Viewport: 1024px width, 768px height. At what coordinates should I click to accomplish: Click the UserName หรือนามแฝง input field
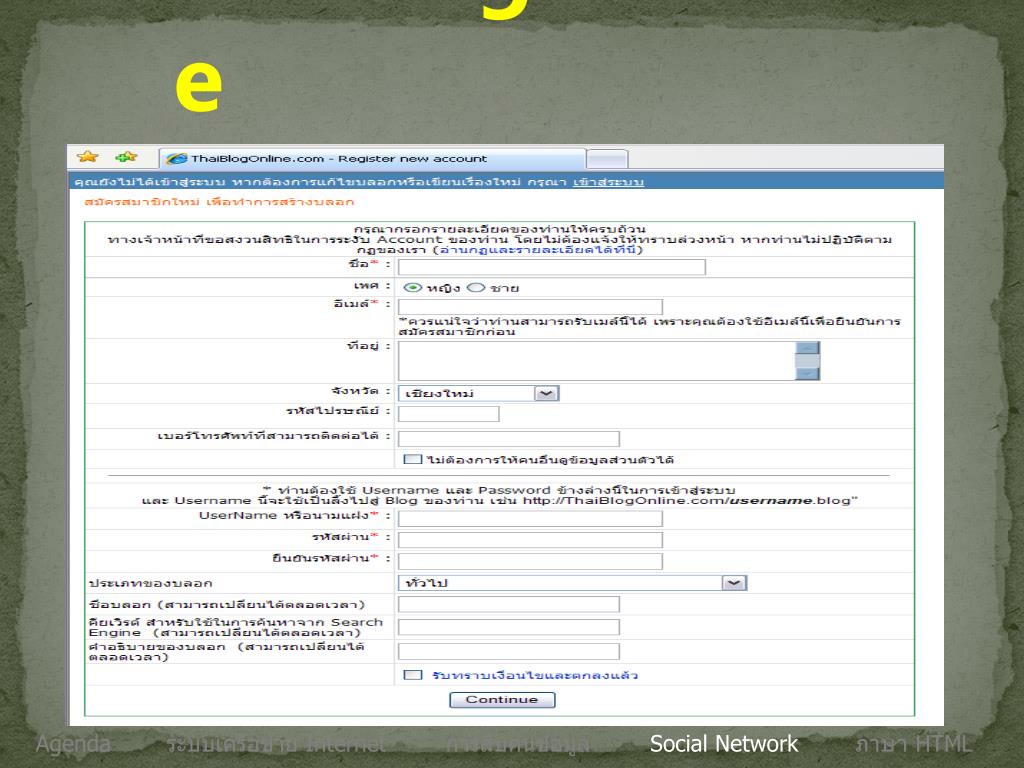(530, 519)
